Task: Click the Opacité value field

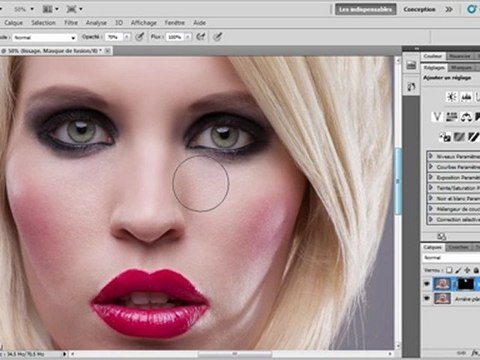Action: 114,37
